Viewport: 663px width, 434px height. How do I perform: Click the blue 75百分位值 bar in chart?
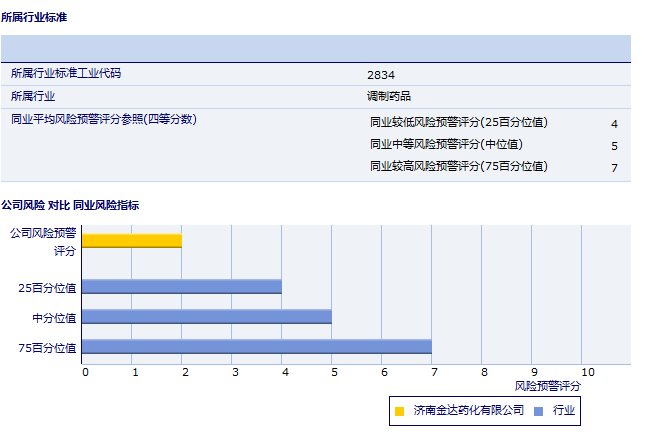coord(256,347)
